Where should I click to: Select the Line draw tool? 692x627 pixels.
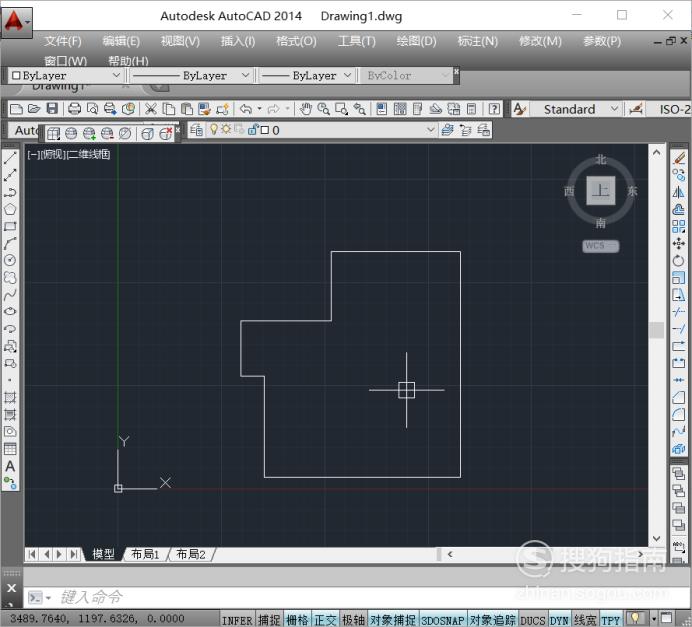[x=10, y=158]
